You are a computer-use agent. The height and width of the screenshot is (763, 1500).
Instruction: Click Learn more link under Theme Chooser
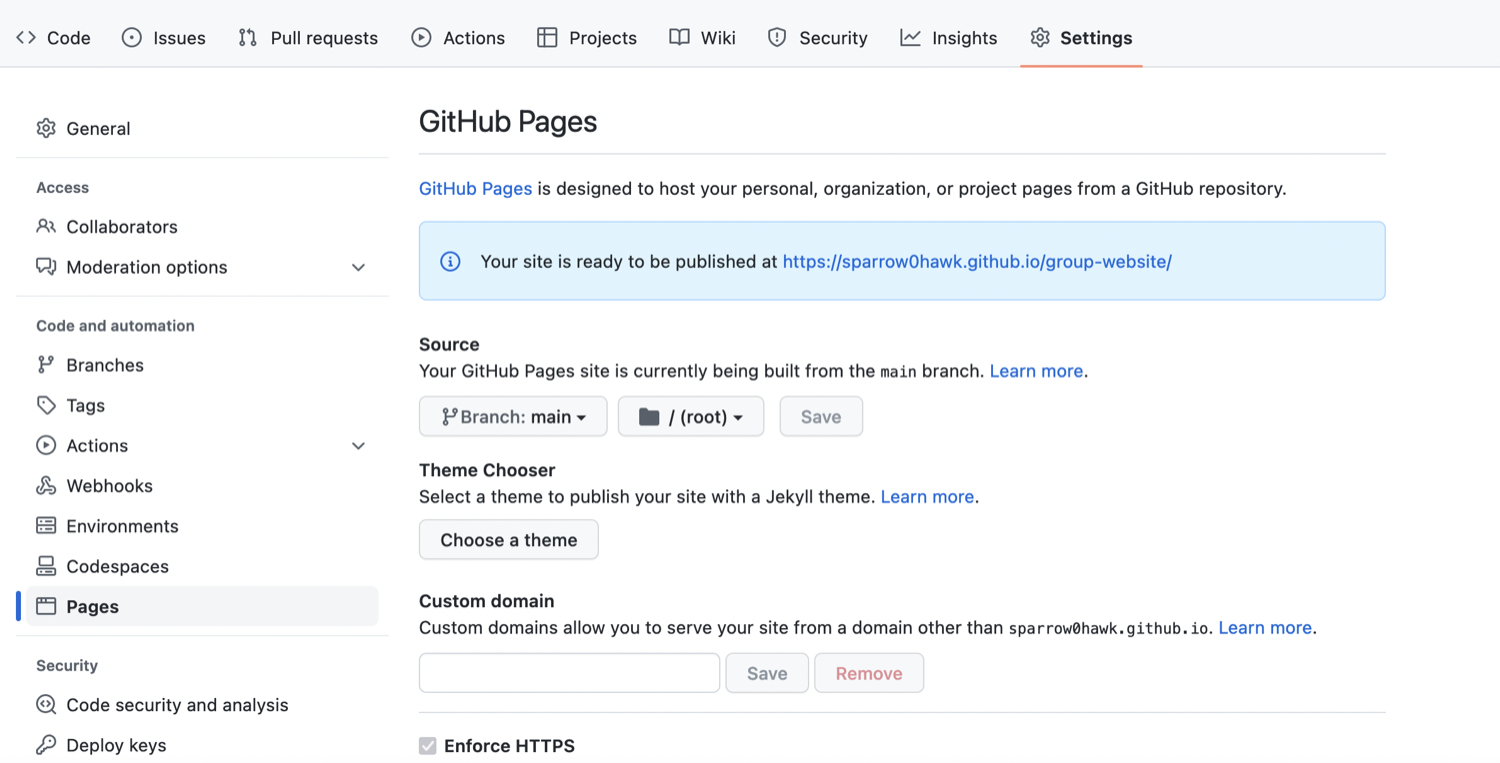point(927,497)
